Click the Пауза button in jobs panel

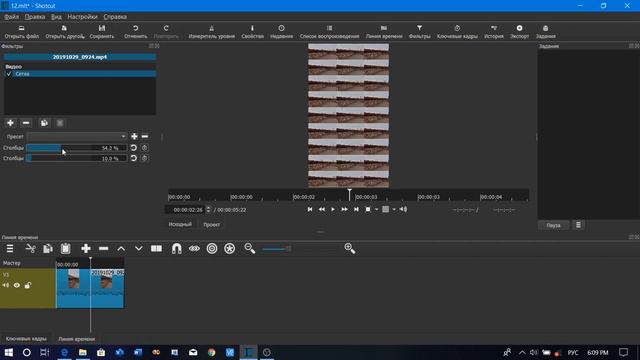tap(553, 225)
